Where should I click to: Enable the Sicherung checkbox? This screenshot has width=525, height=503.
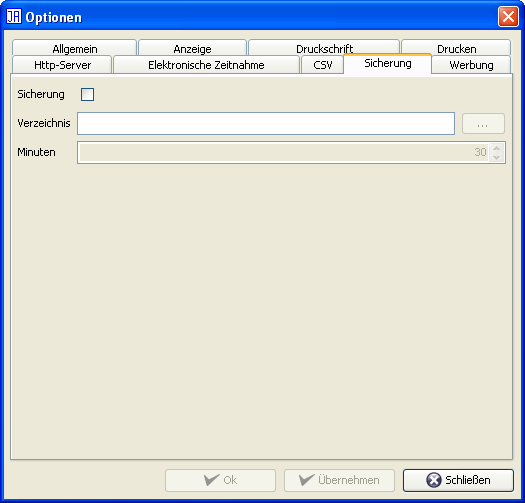click(x=87, y=94)
